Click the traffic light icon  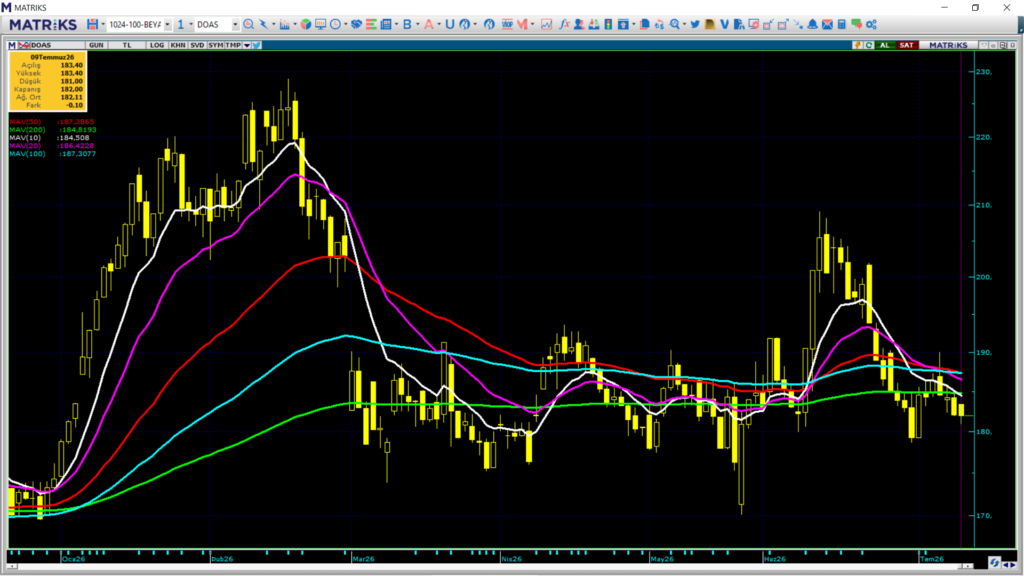coord(608,24)
